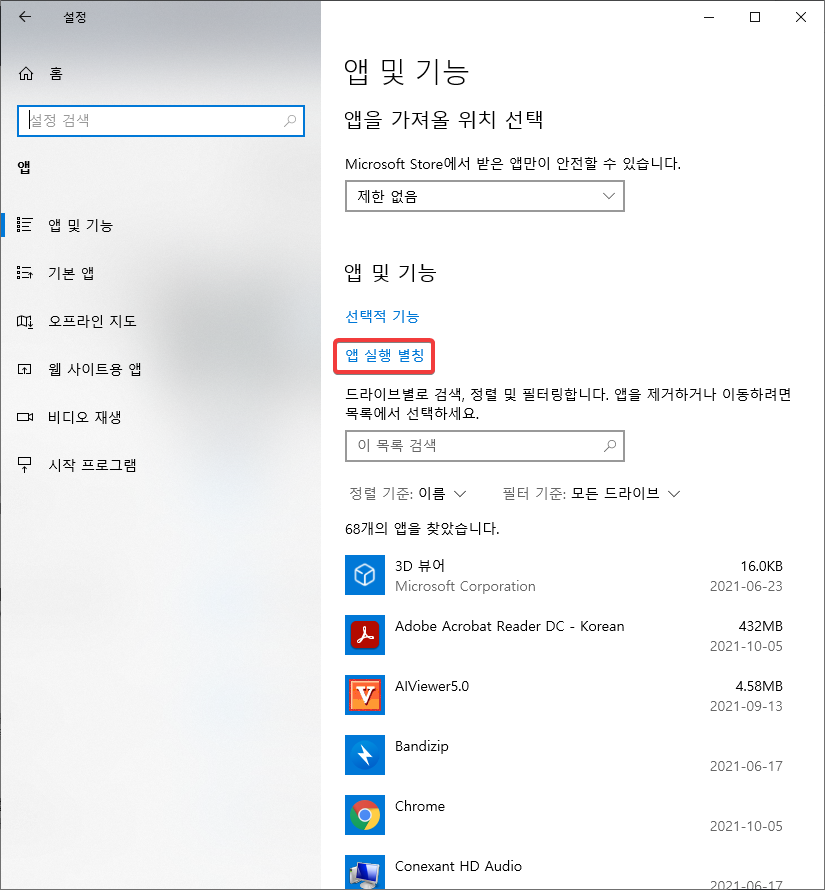Click the 2021-09-13 install date
This screenshot has width=825, height=890.
[x=746, y=706]
